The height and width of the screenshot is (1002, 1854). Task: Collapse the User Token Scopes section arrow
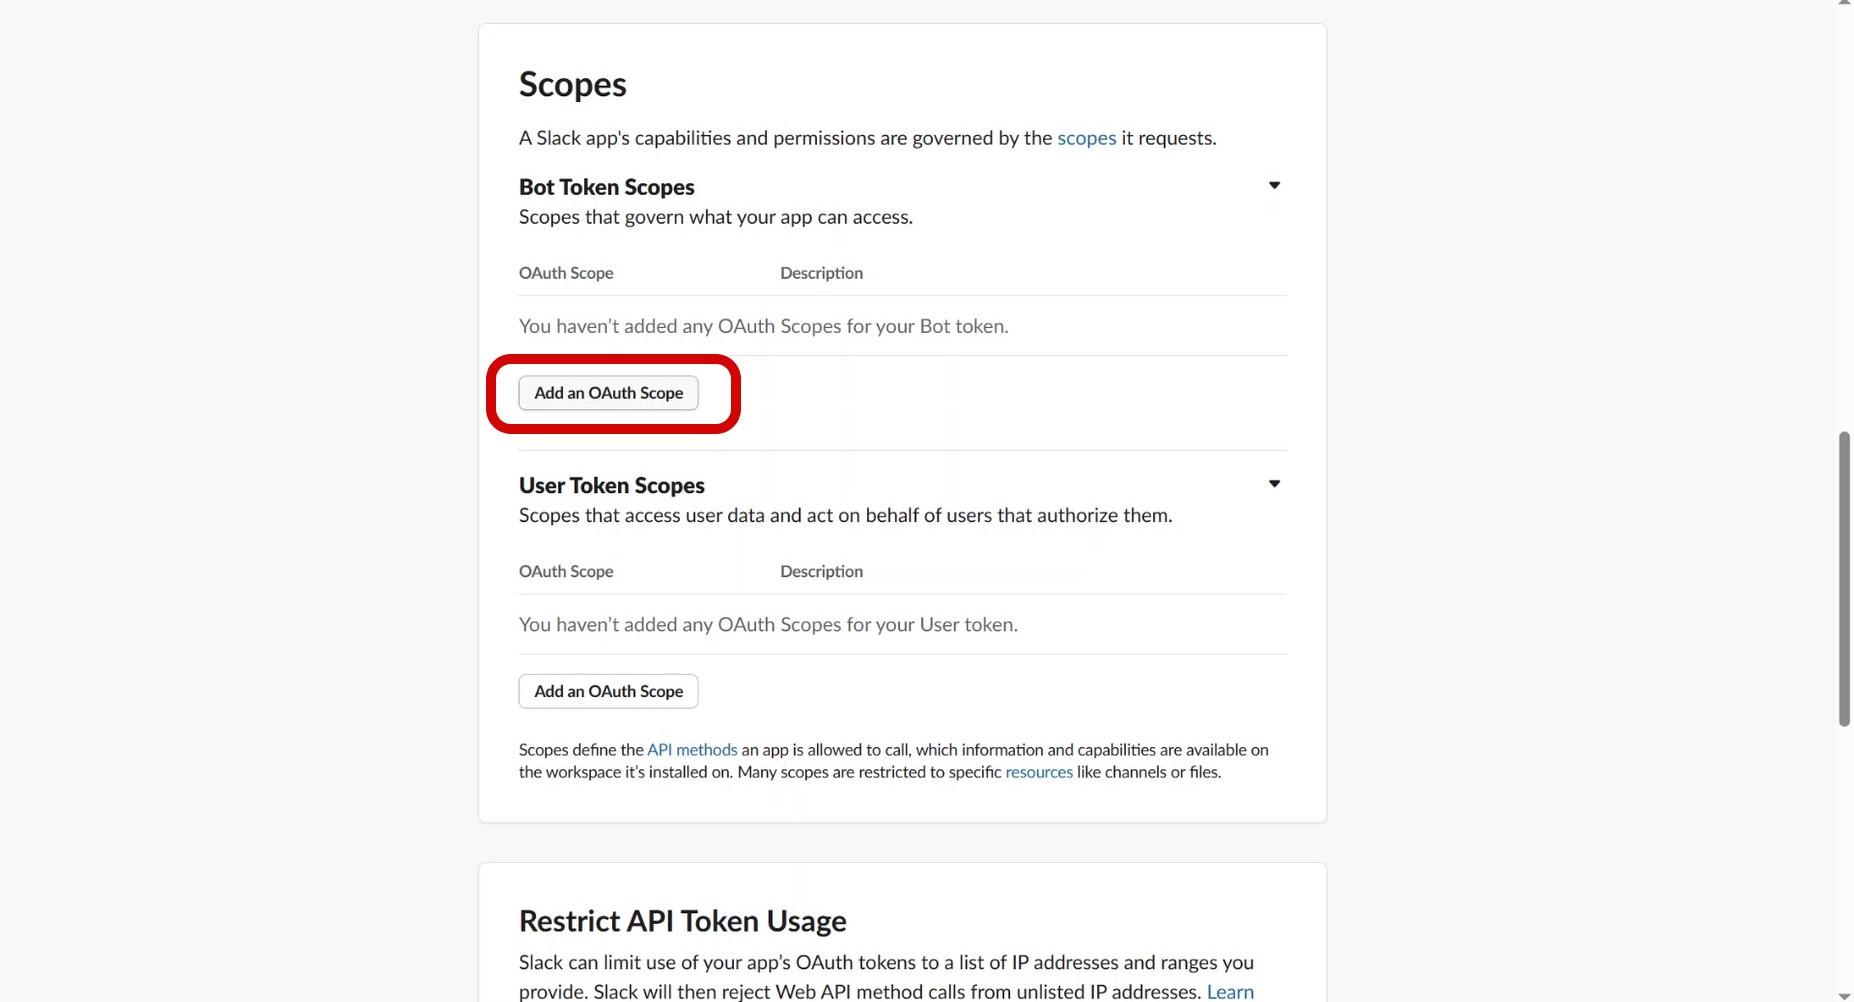(1274, 484)
